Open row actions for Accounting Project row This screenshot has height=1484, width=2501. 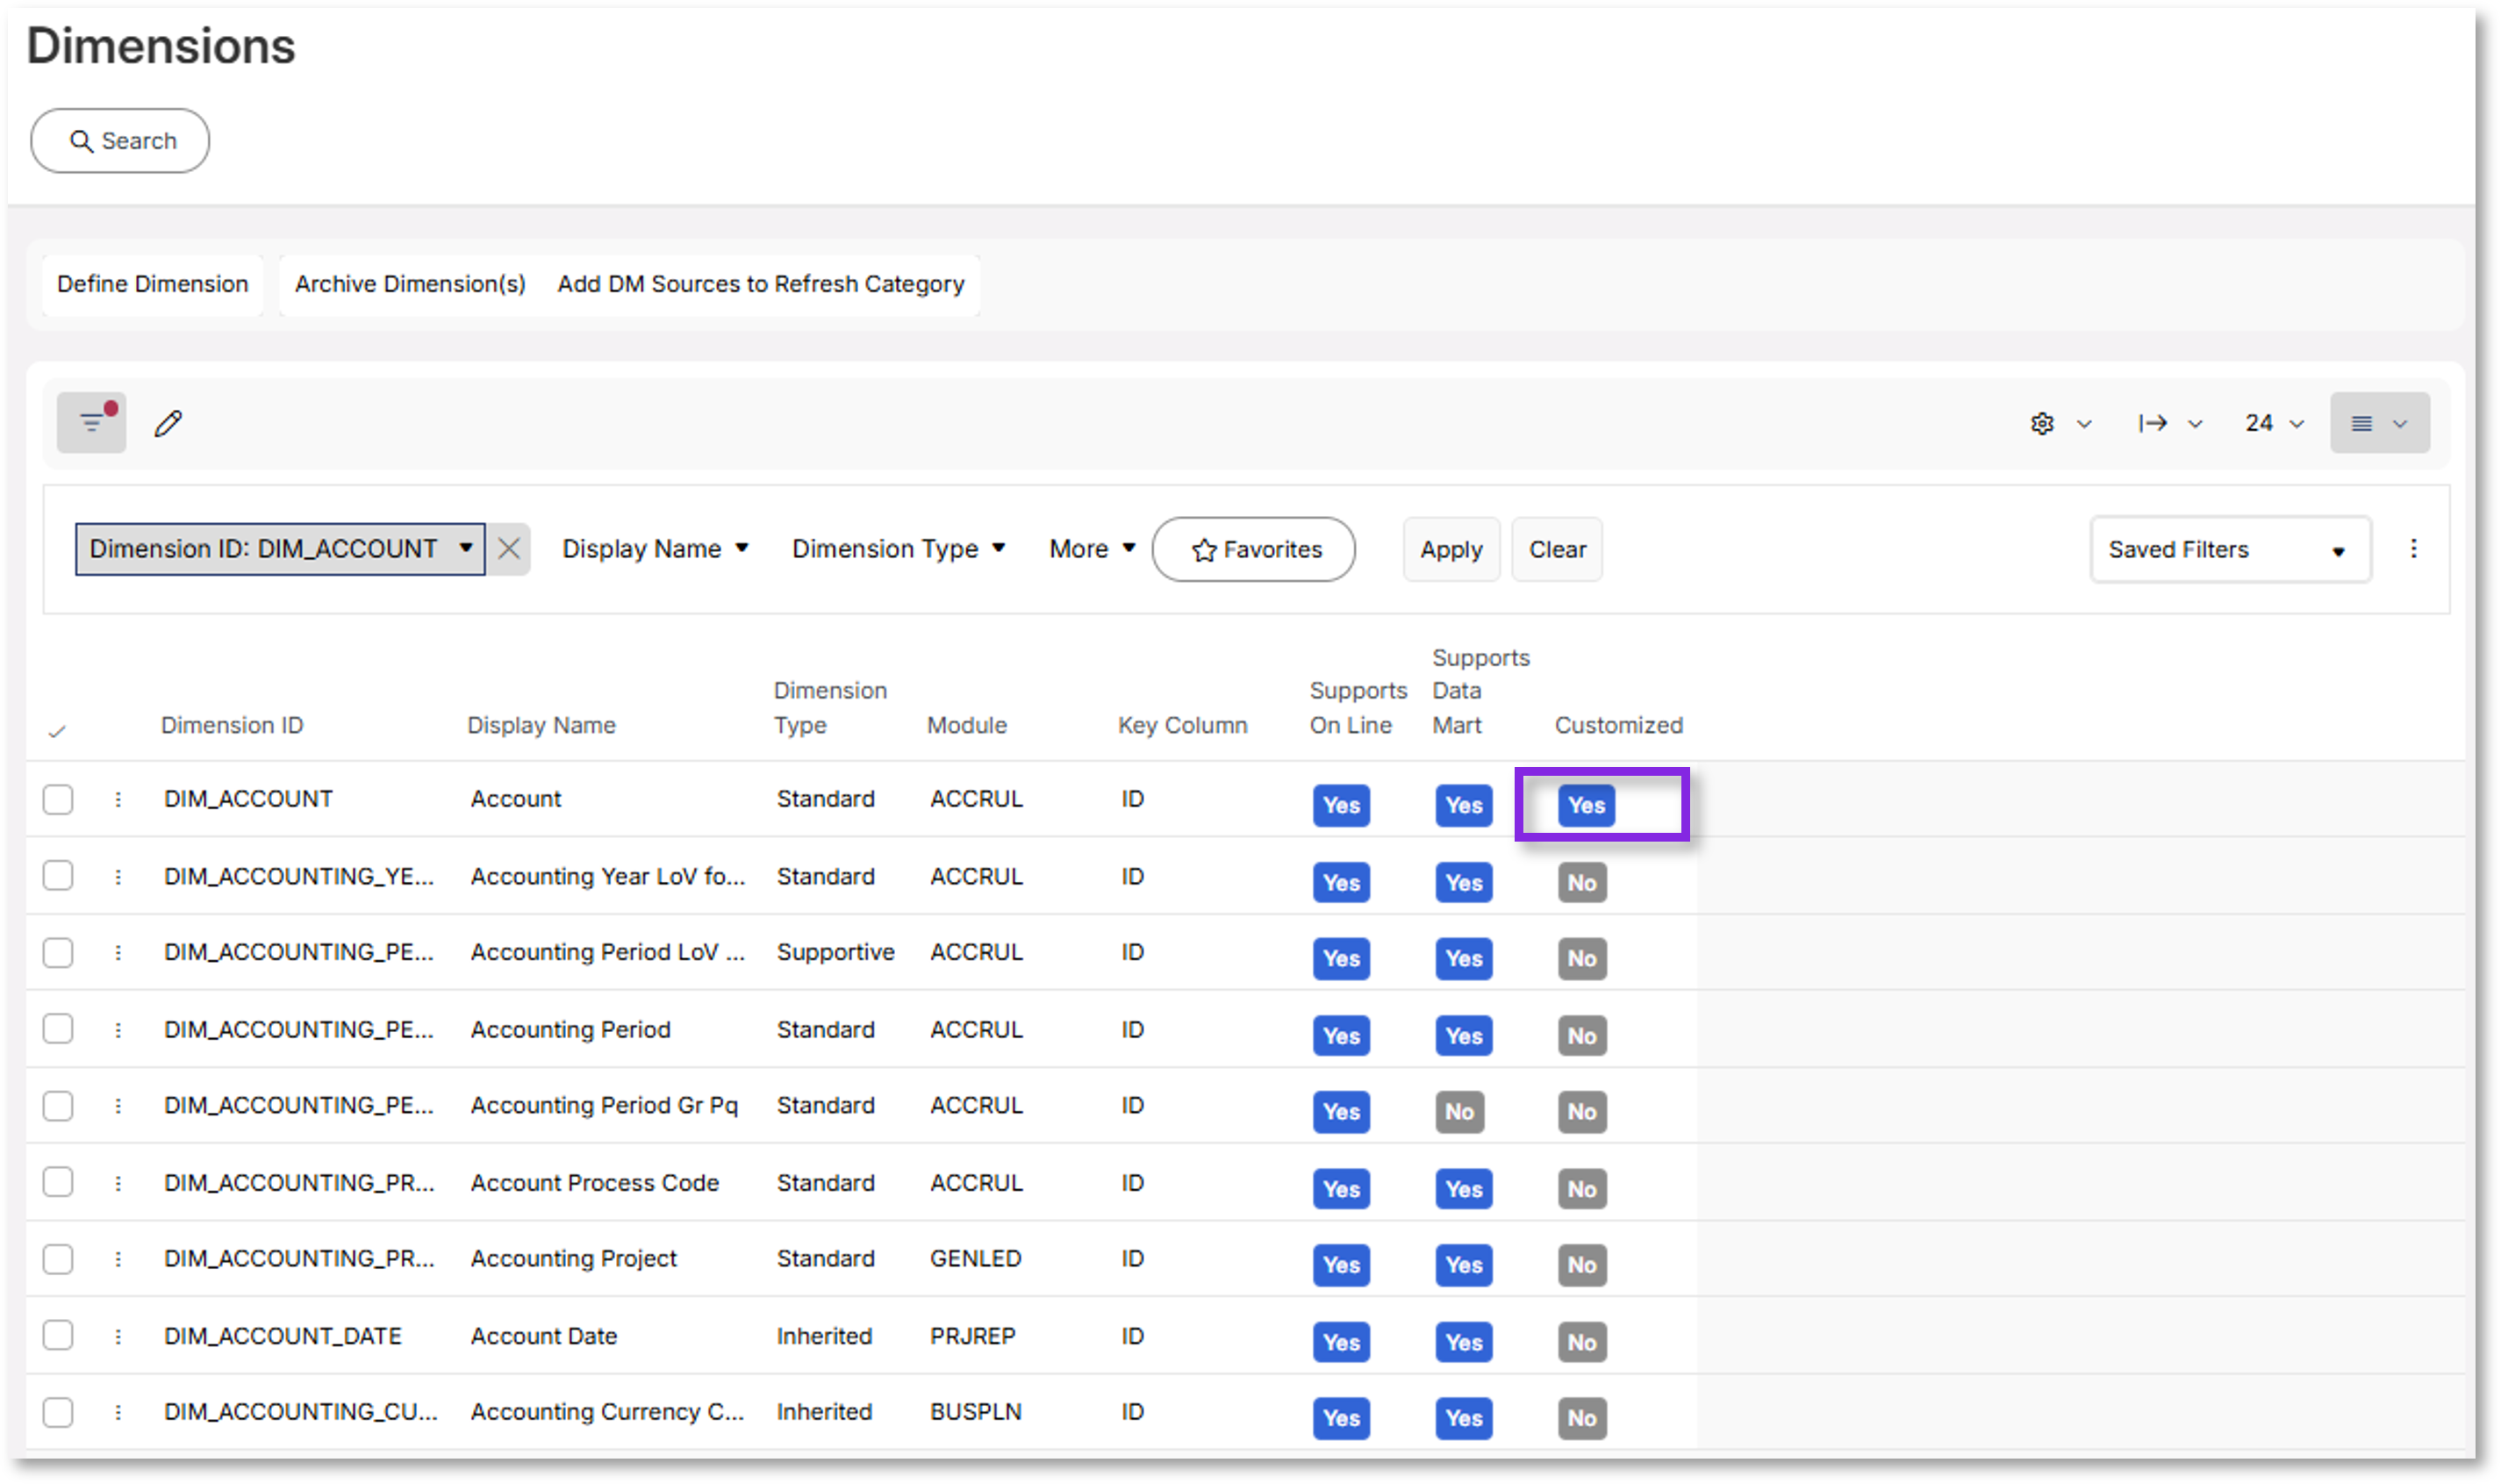coord(118,1259)
